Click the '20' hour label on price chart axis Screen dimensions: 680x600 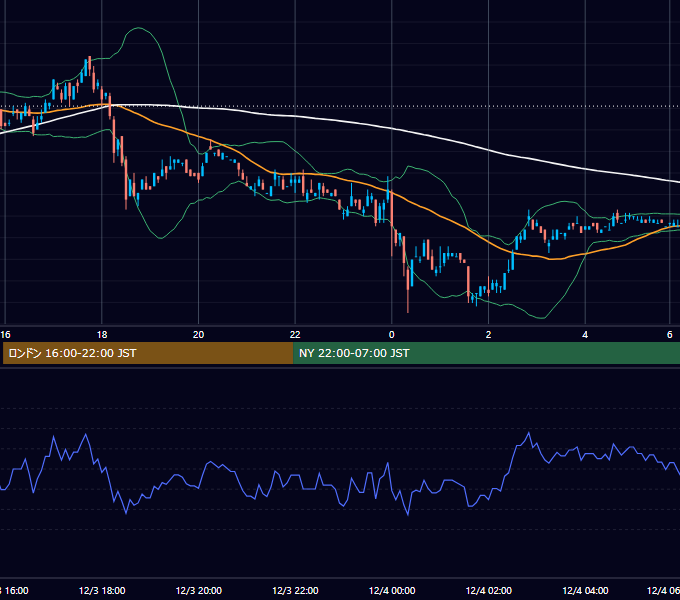pyautogui.click(x=198, y=335)
